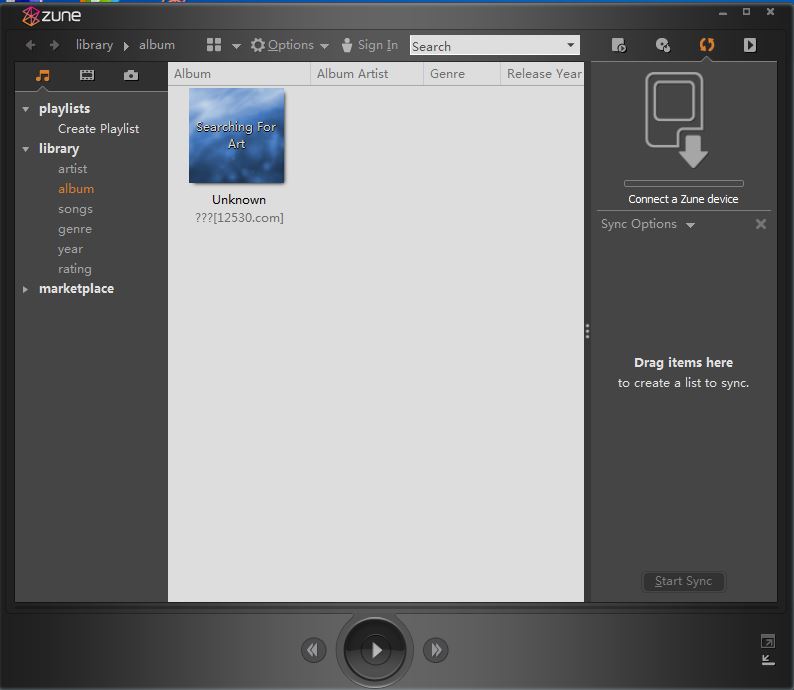Switch to compact mode icon
This screenshot has height=690, width=794.
tap(768, 660)
